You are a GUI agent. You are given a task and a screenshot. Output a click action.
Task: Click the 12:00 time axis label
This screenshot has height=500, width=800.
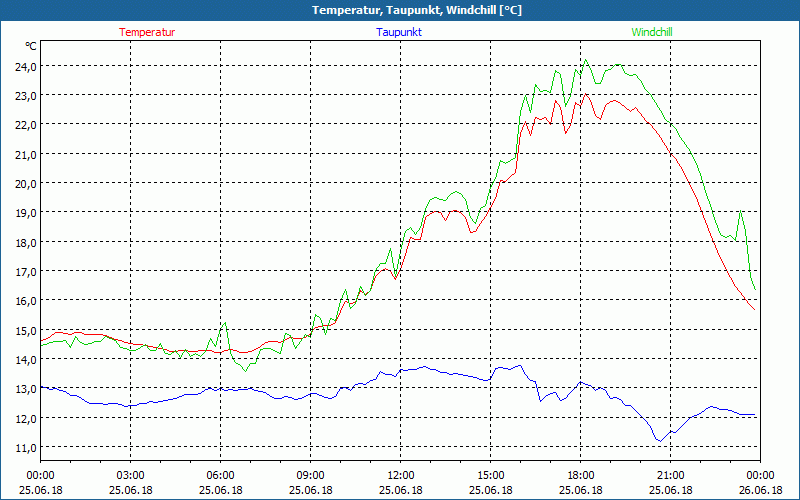point(401,476)
